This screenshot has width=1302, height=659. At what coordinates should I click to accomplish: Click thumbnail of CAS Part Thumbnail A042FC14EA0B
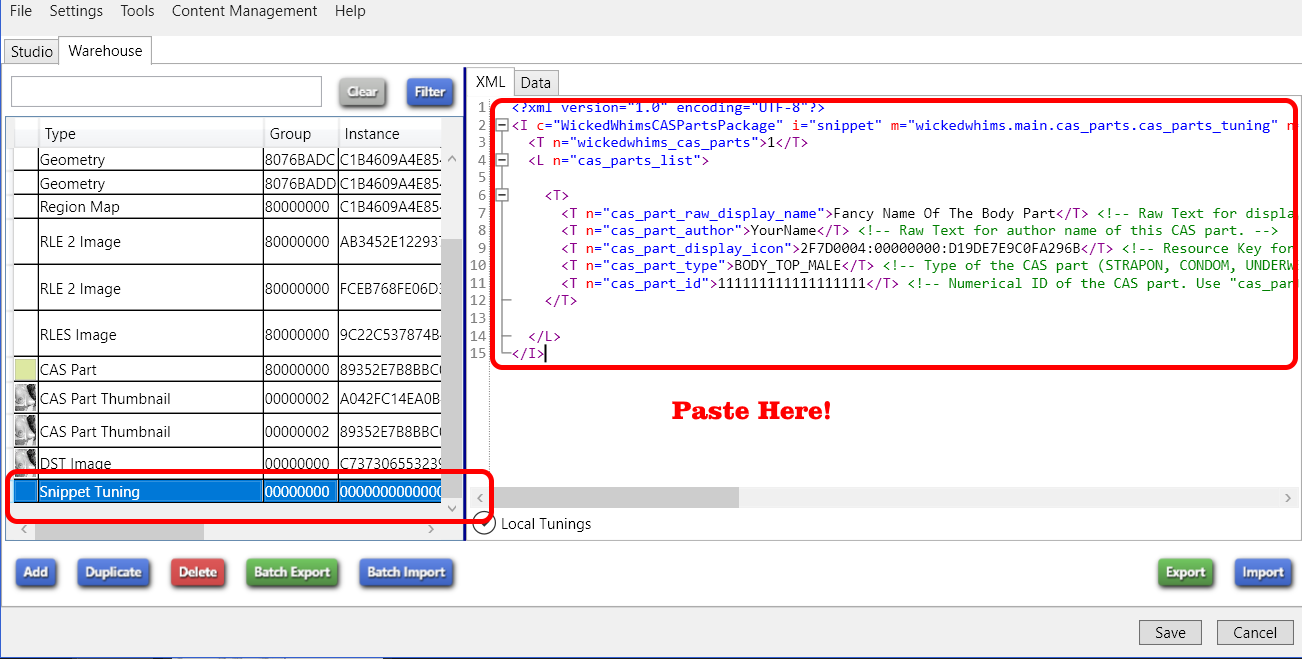26,398
